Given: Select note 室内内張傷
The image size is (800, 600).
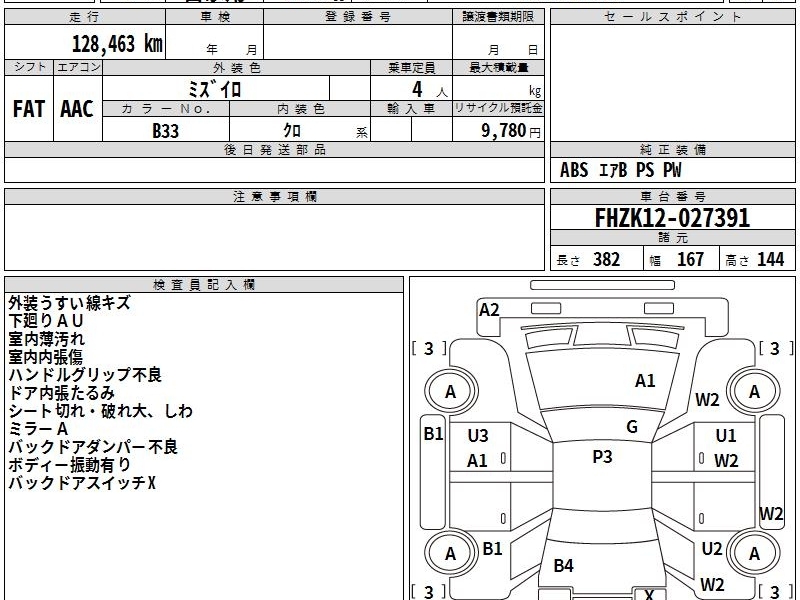Looking at the screenshot, I should (x=45, y=357).
